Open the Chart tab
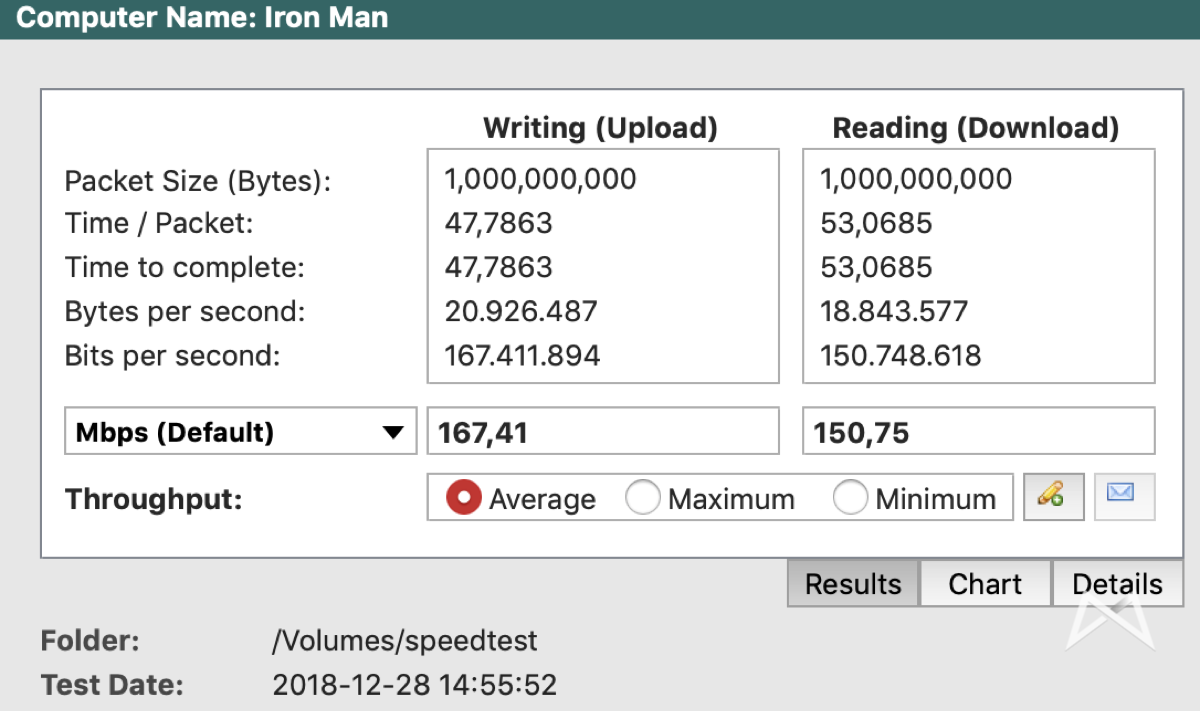 tap(985, 584)
